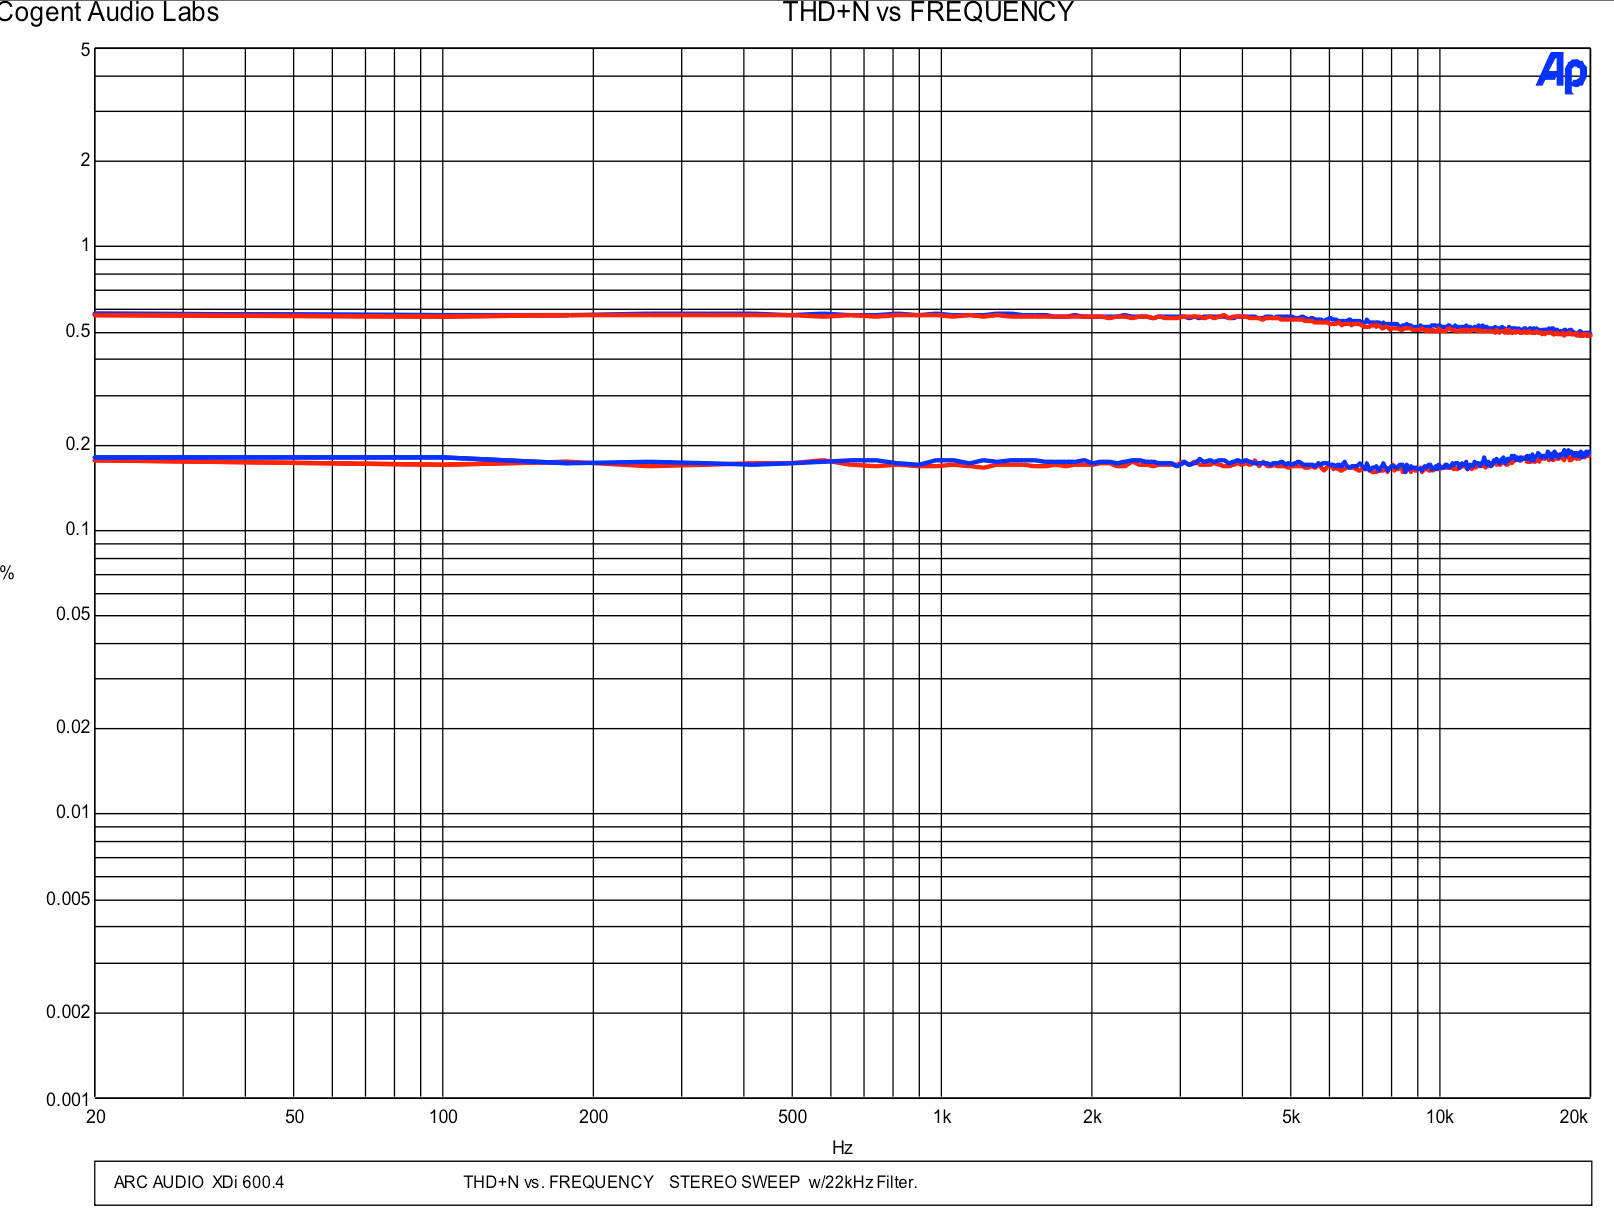Click the '1' y-axis tick label
The image size is (1614, 1222).
coord(85,245)
